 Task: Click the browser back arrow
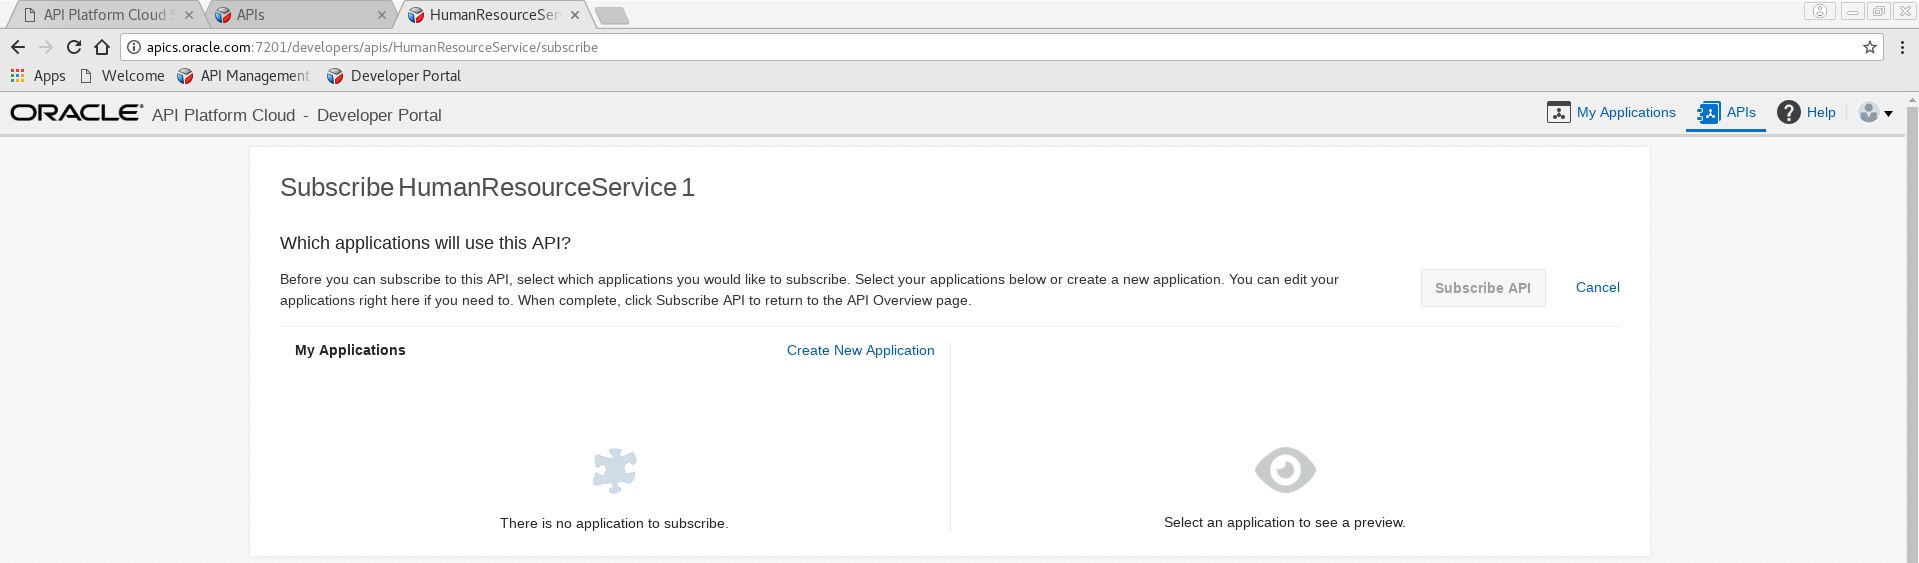tap(18, 47)
